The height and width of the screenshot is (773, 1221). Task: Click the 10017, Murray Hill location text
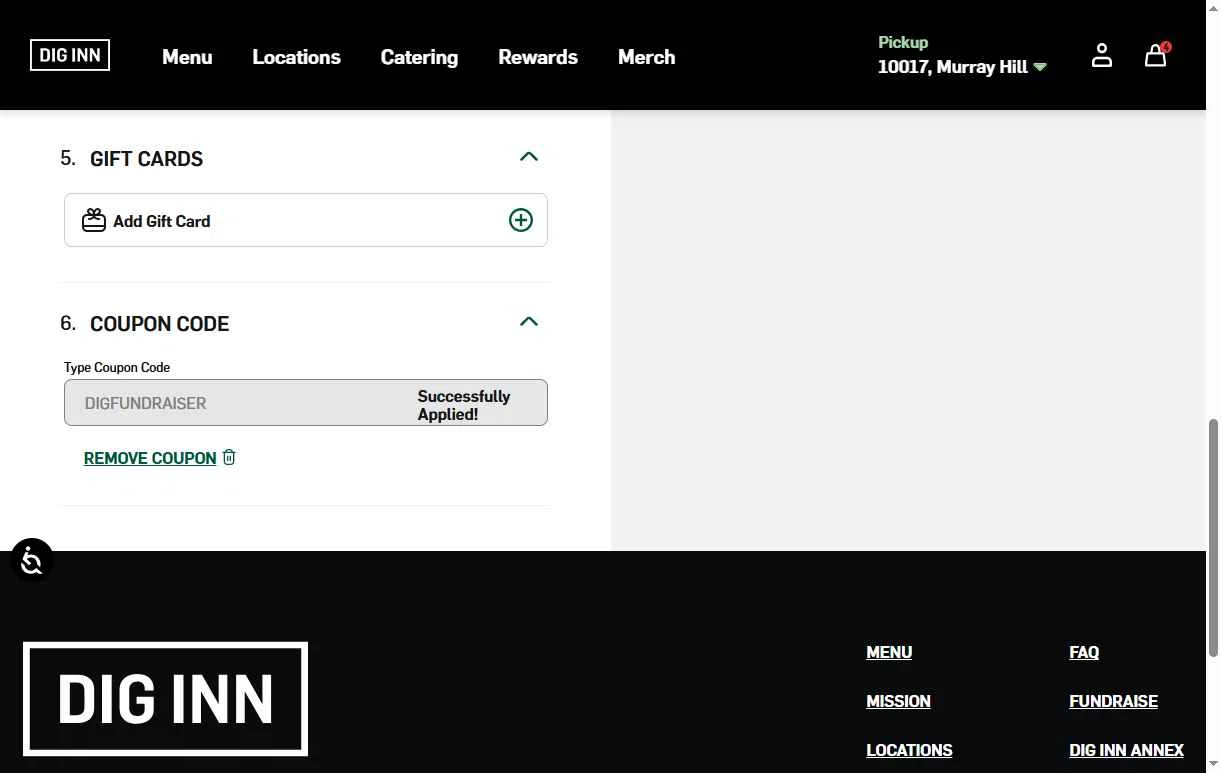click(x=952, y=67)
